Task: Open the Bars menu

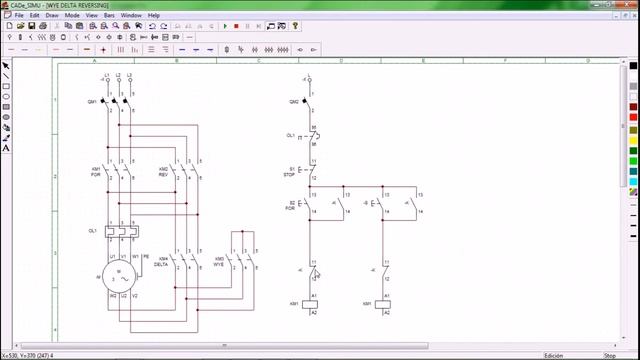Action: pyautogui.click(x=109, y=16)
